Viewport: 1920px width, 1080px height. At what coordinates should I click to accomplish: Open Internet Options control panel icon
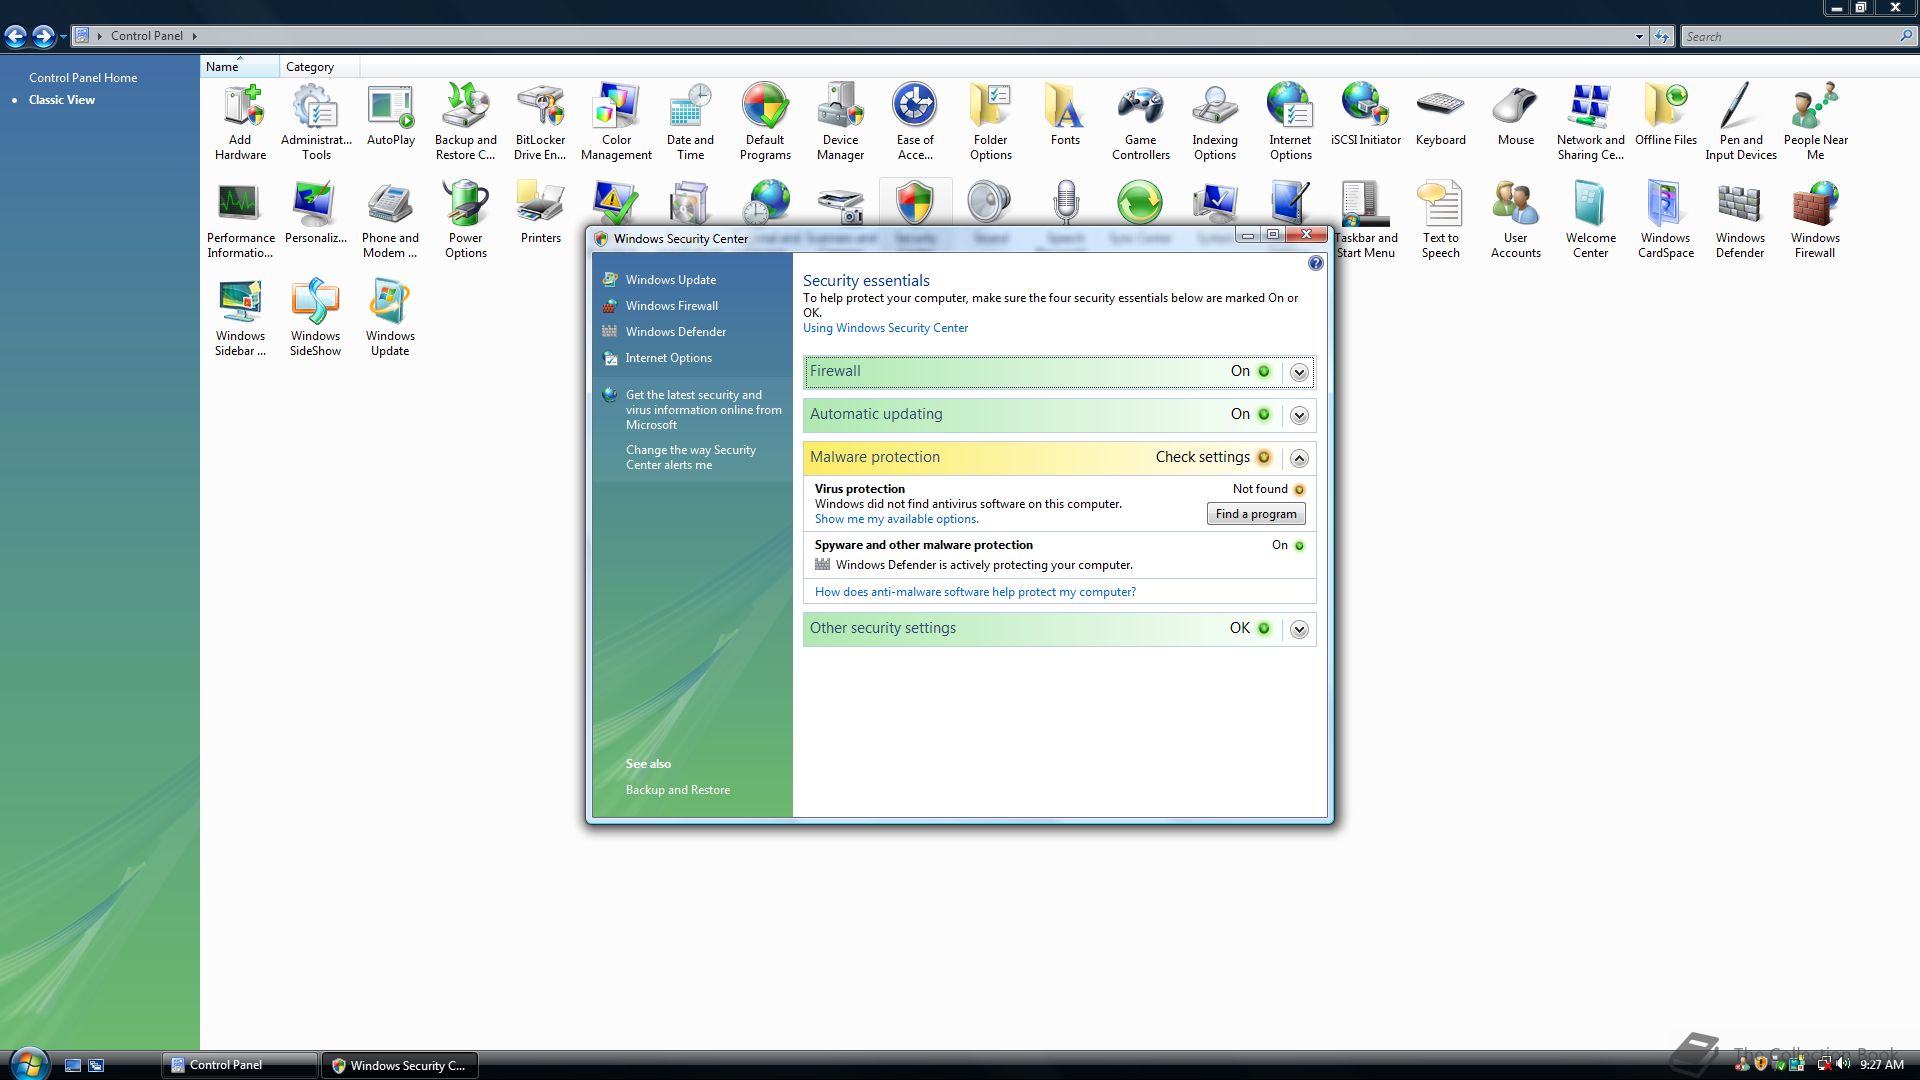point(1290,121)
